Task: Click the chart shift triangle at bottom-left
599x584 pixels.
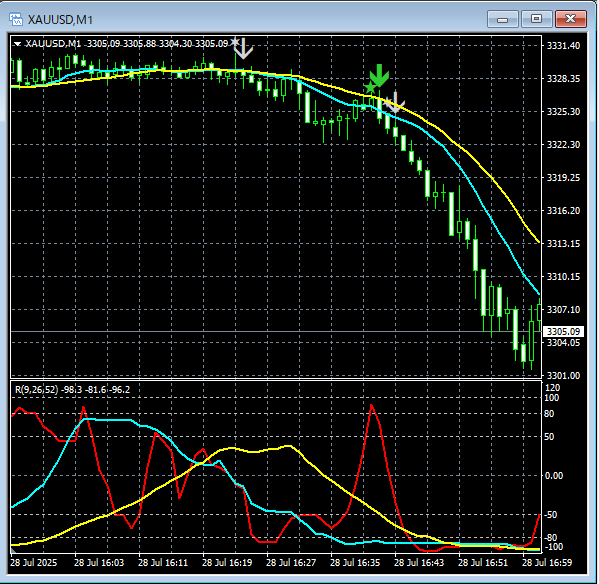Action: 13,550
